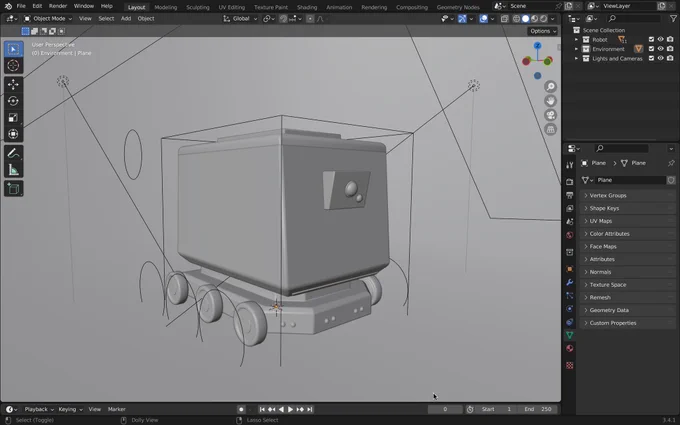Select the Add Cube tool
The image size is (680, 425).
coord(13,189)
